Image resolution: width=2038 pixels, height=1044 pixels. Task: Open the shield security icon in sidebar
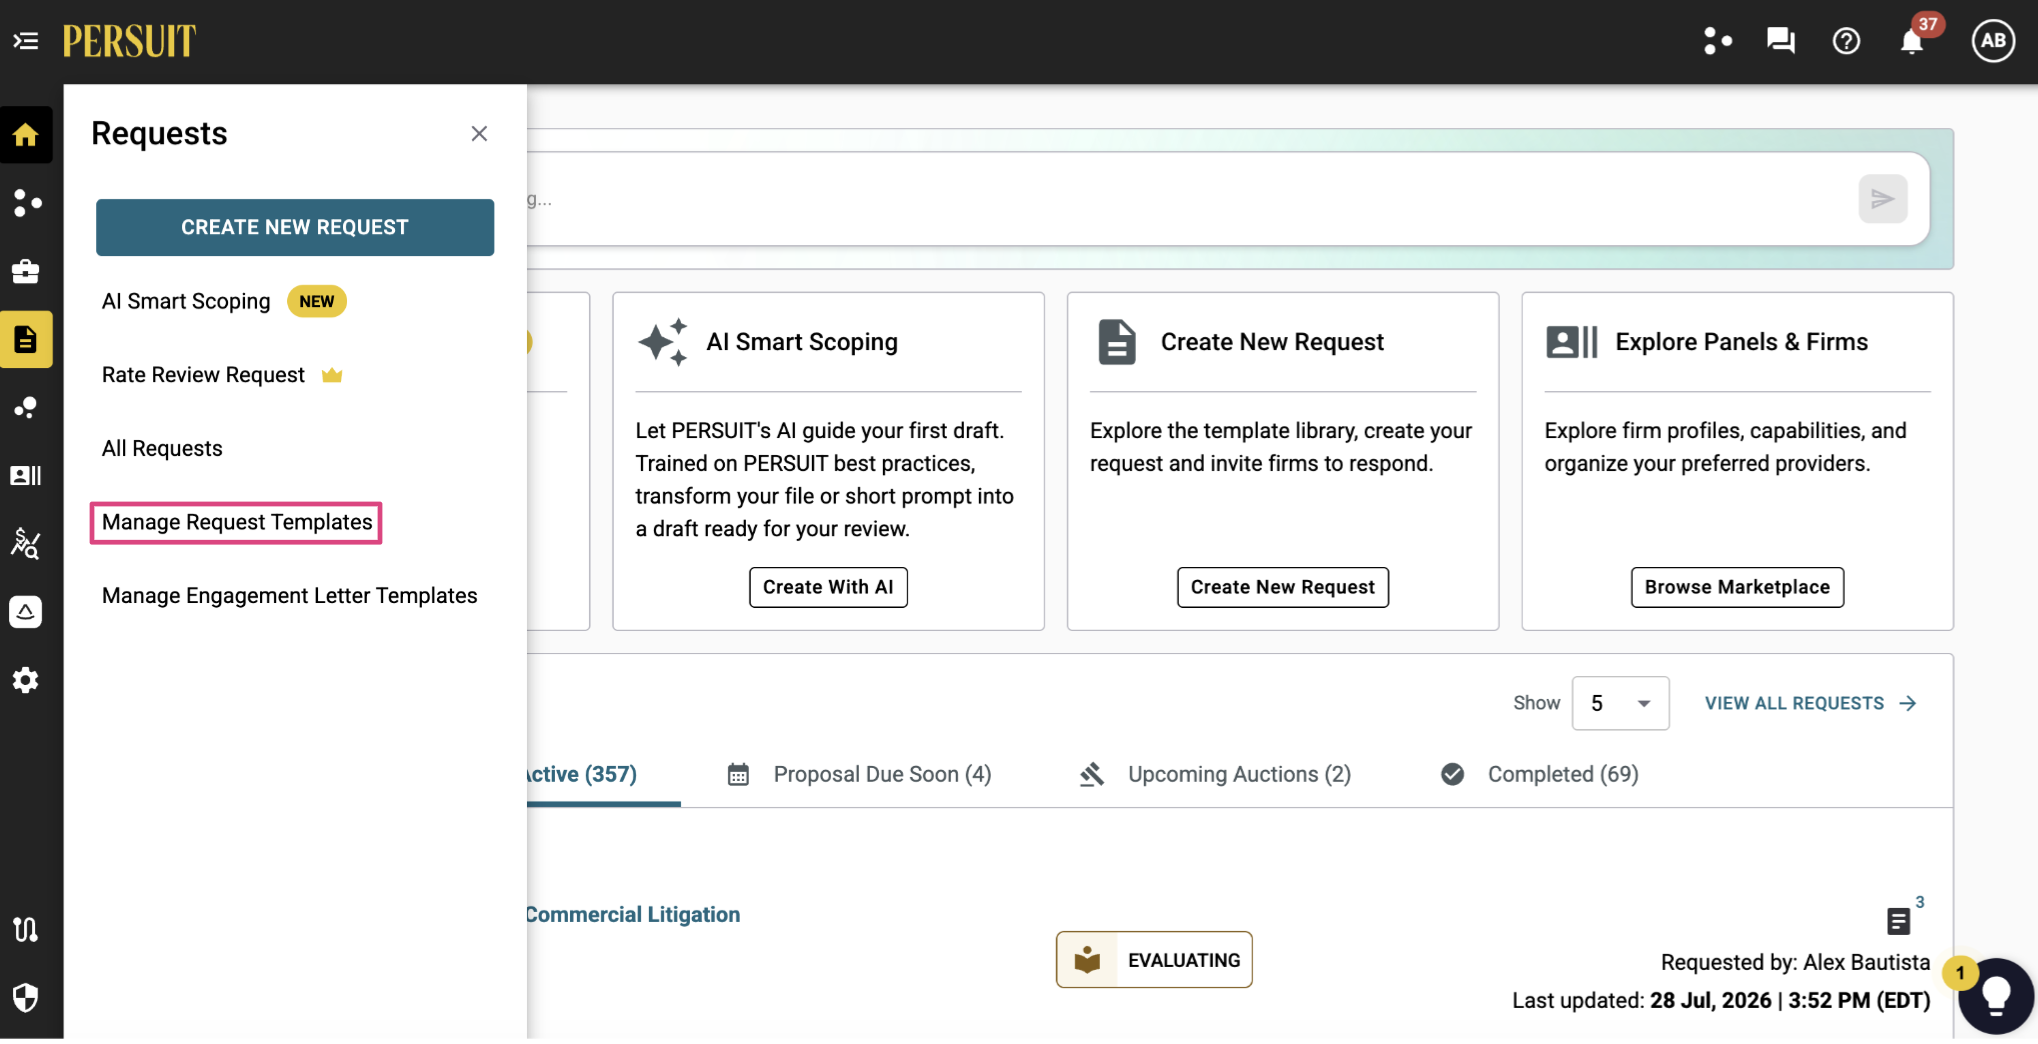26,997
